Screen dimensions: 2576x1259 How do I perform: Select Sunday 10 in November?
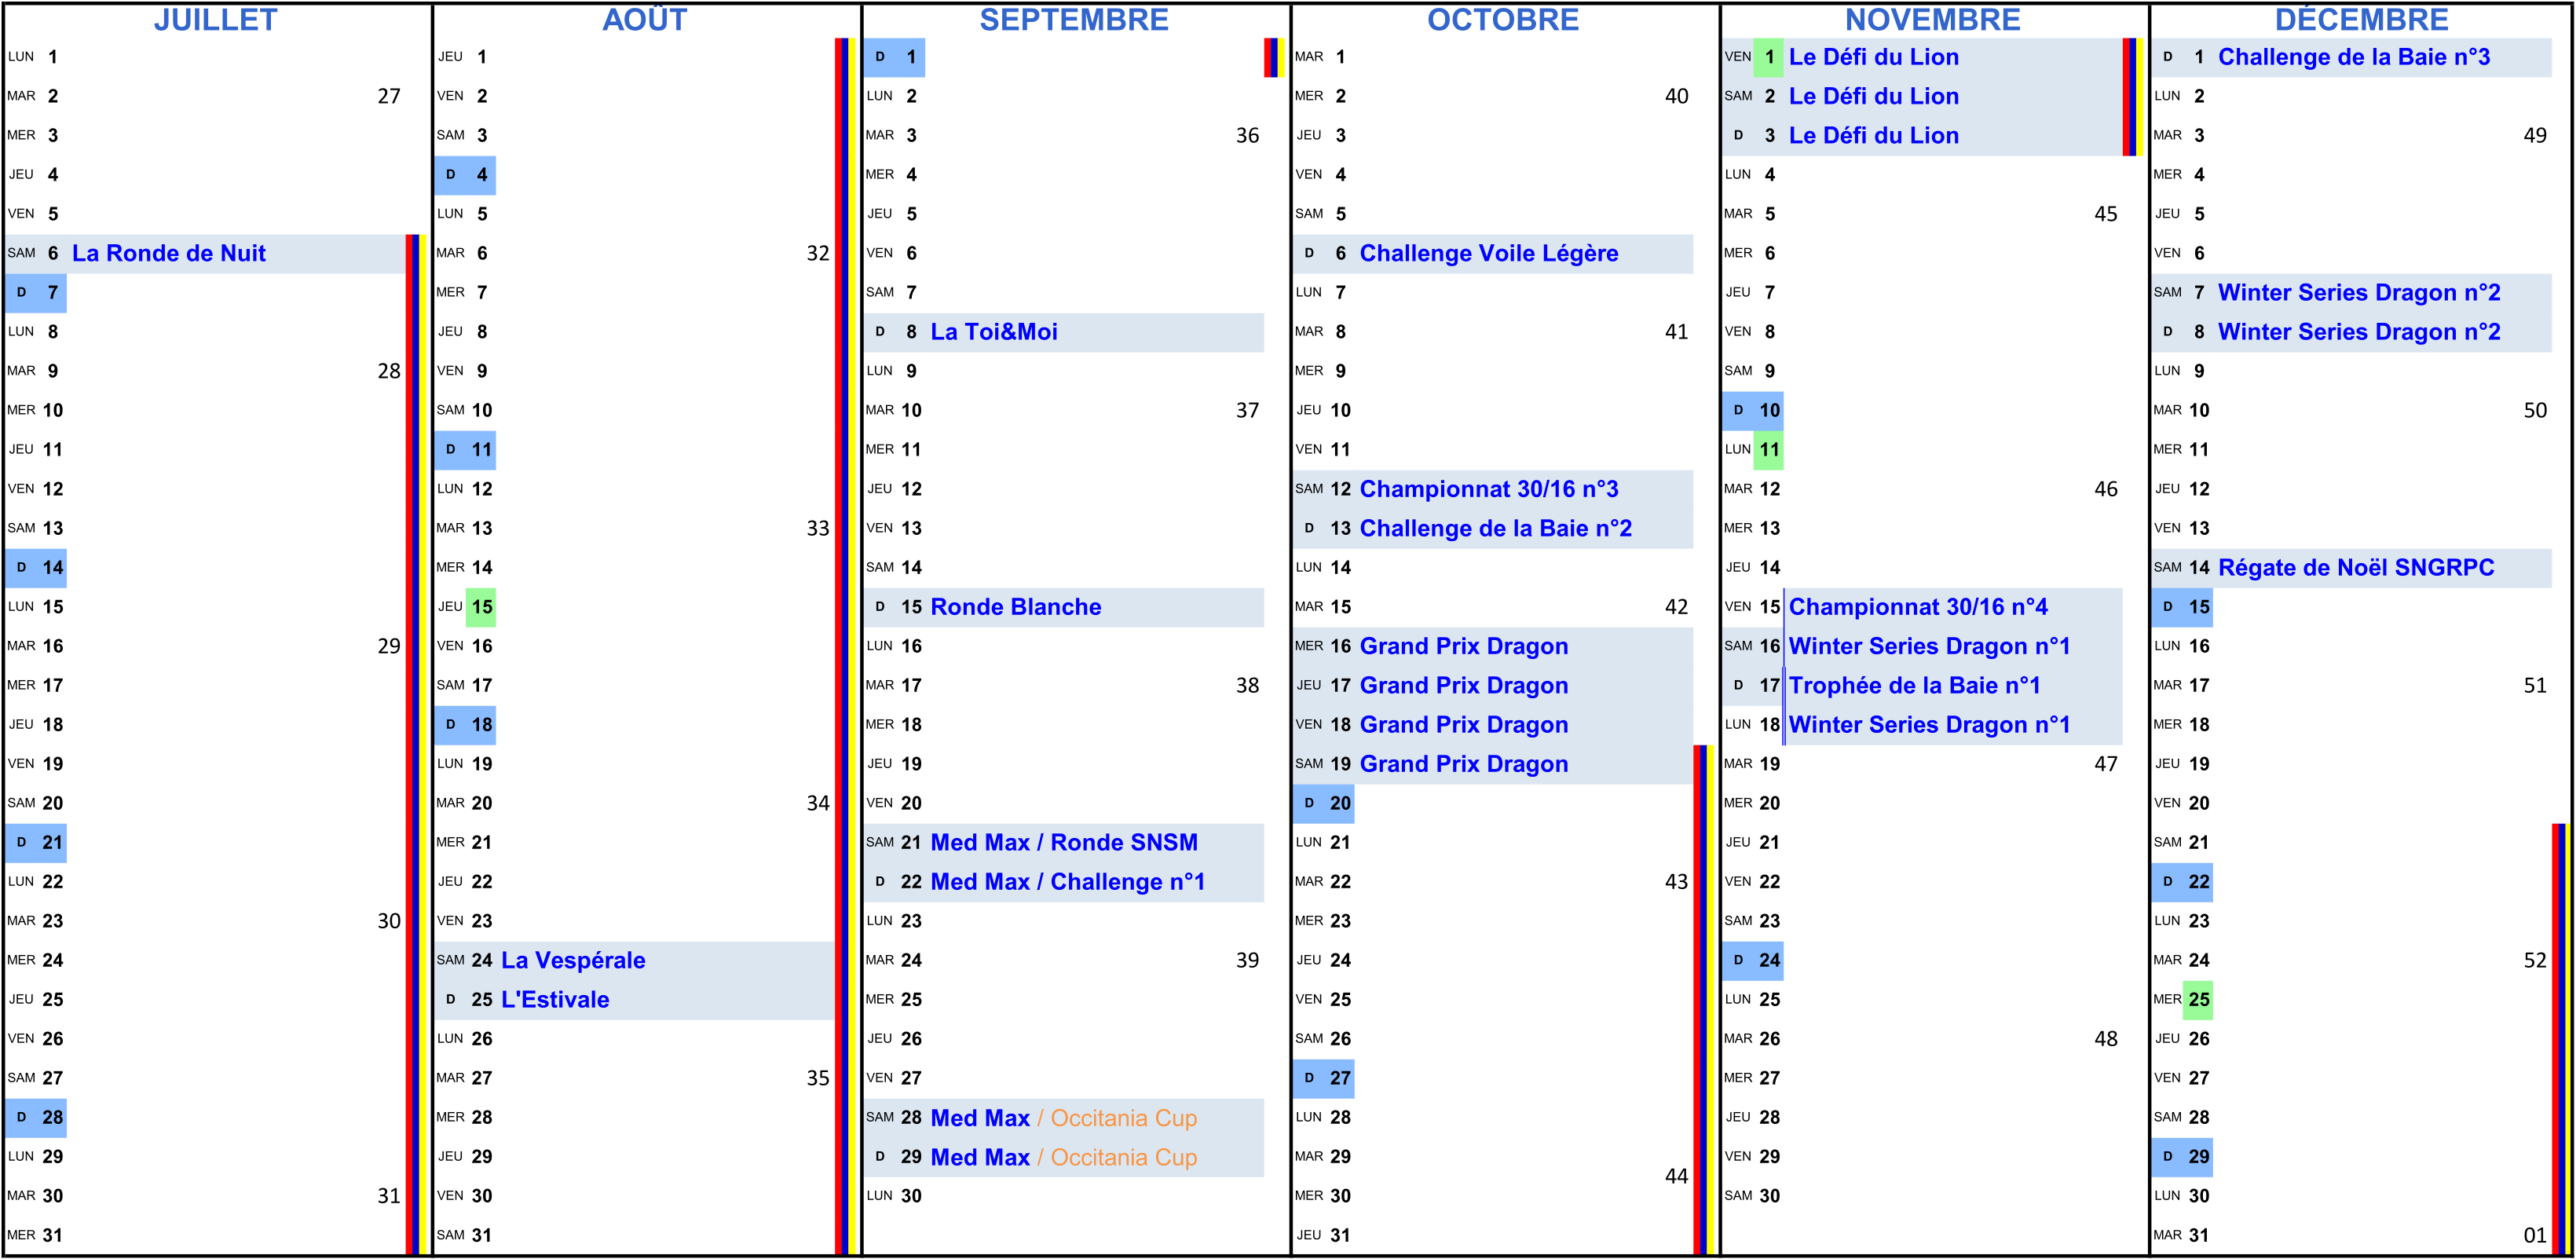pos(1752,411)
